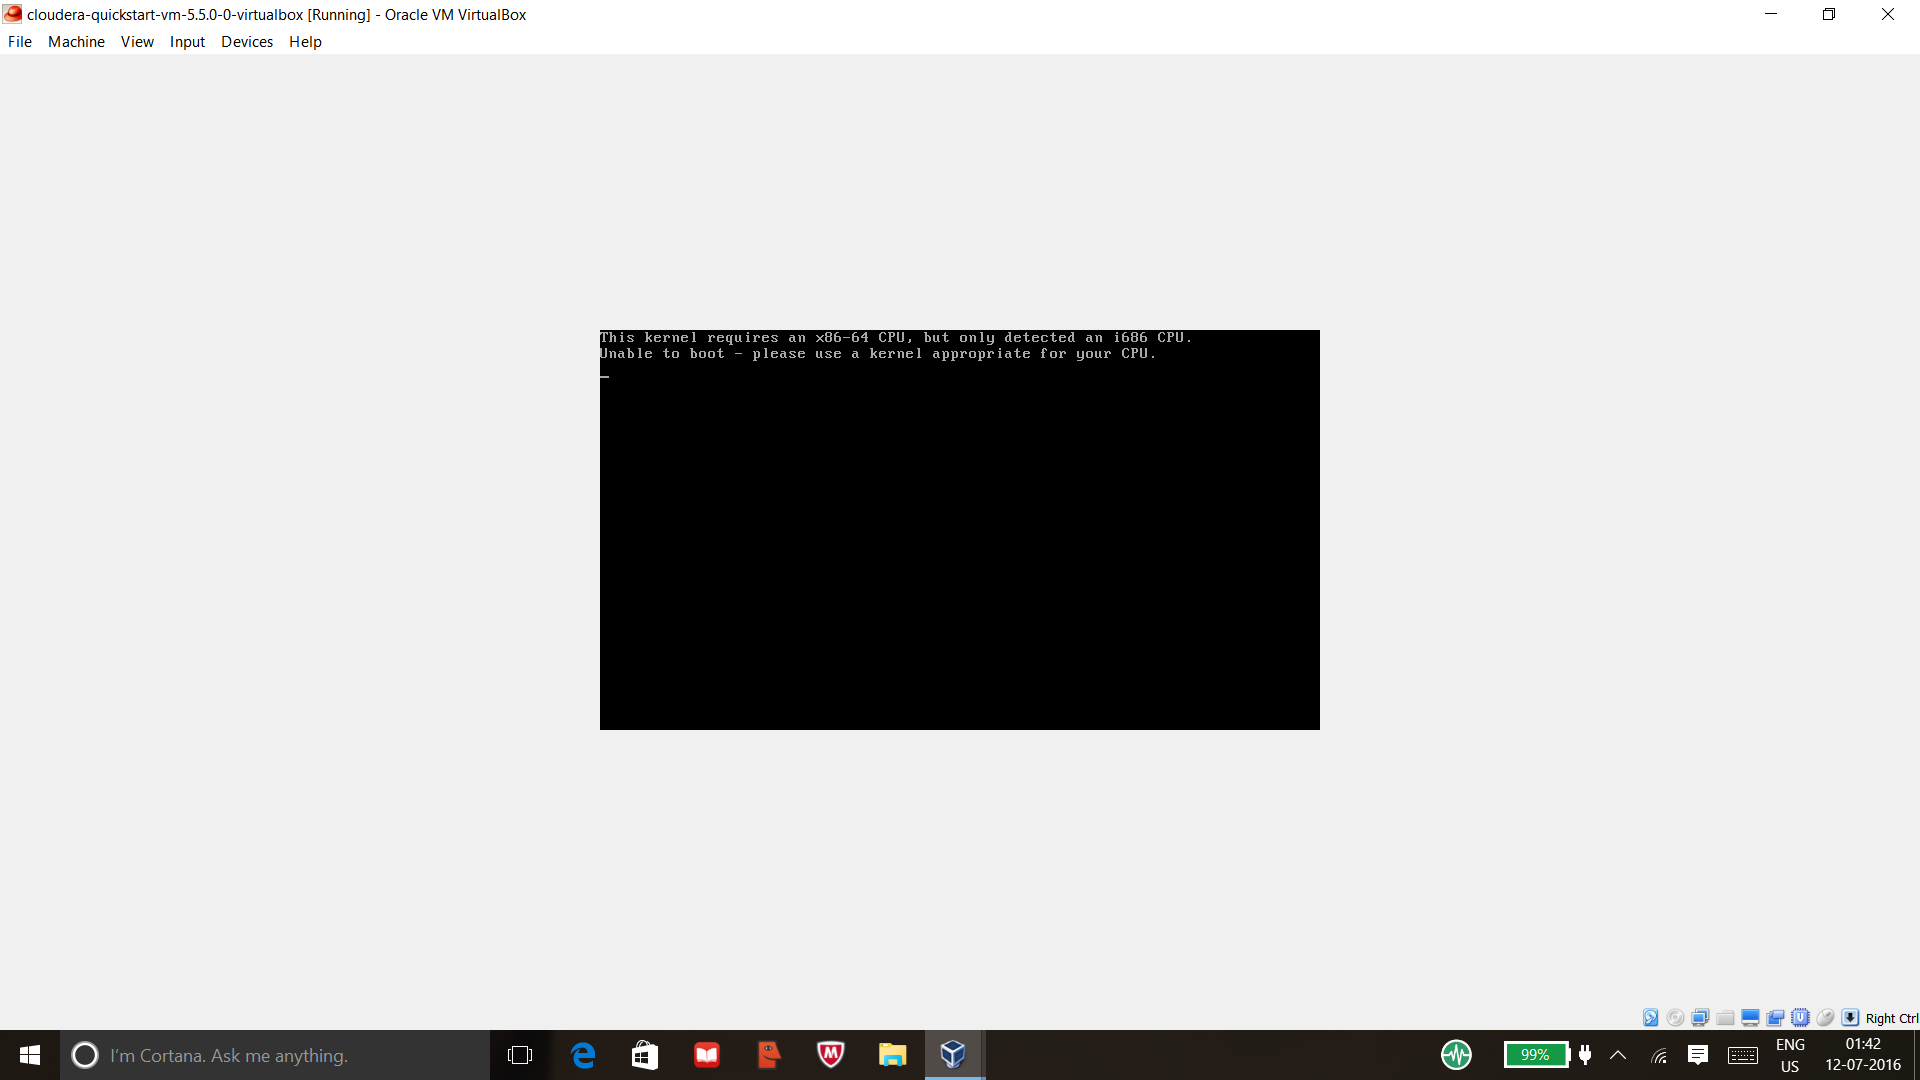Click the hard disk activity status icon
The width and height of the screenshot is (1920, 1080).
coord(1650,1017)
